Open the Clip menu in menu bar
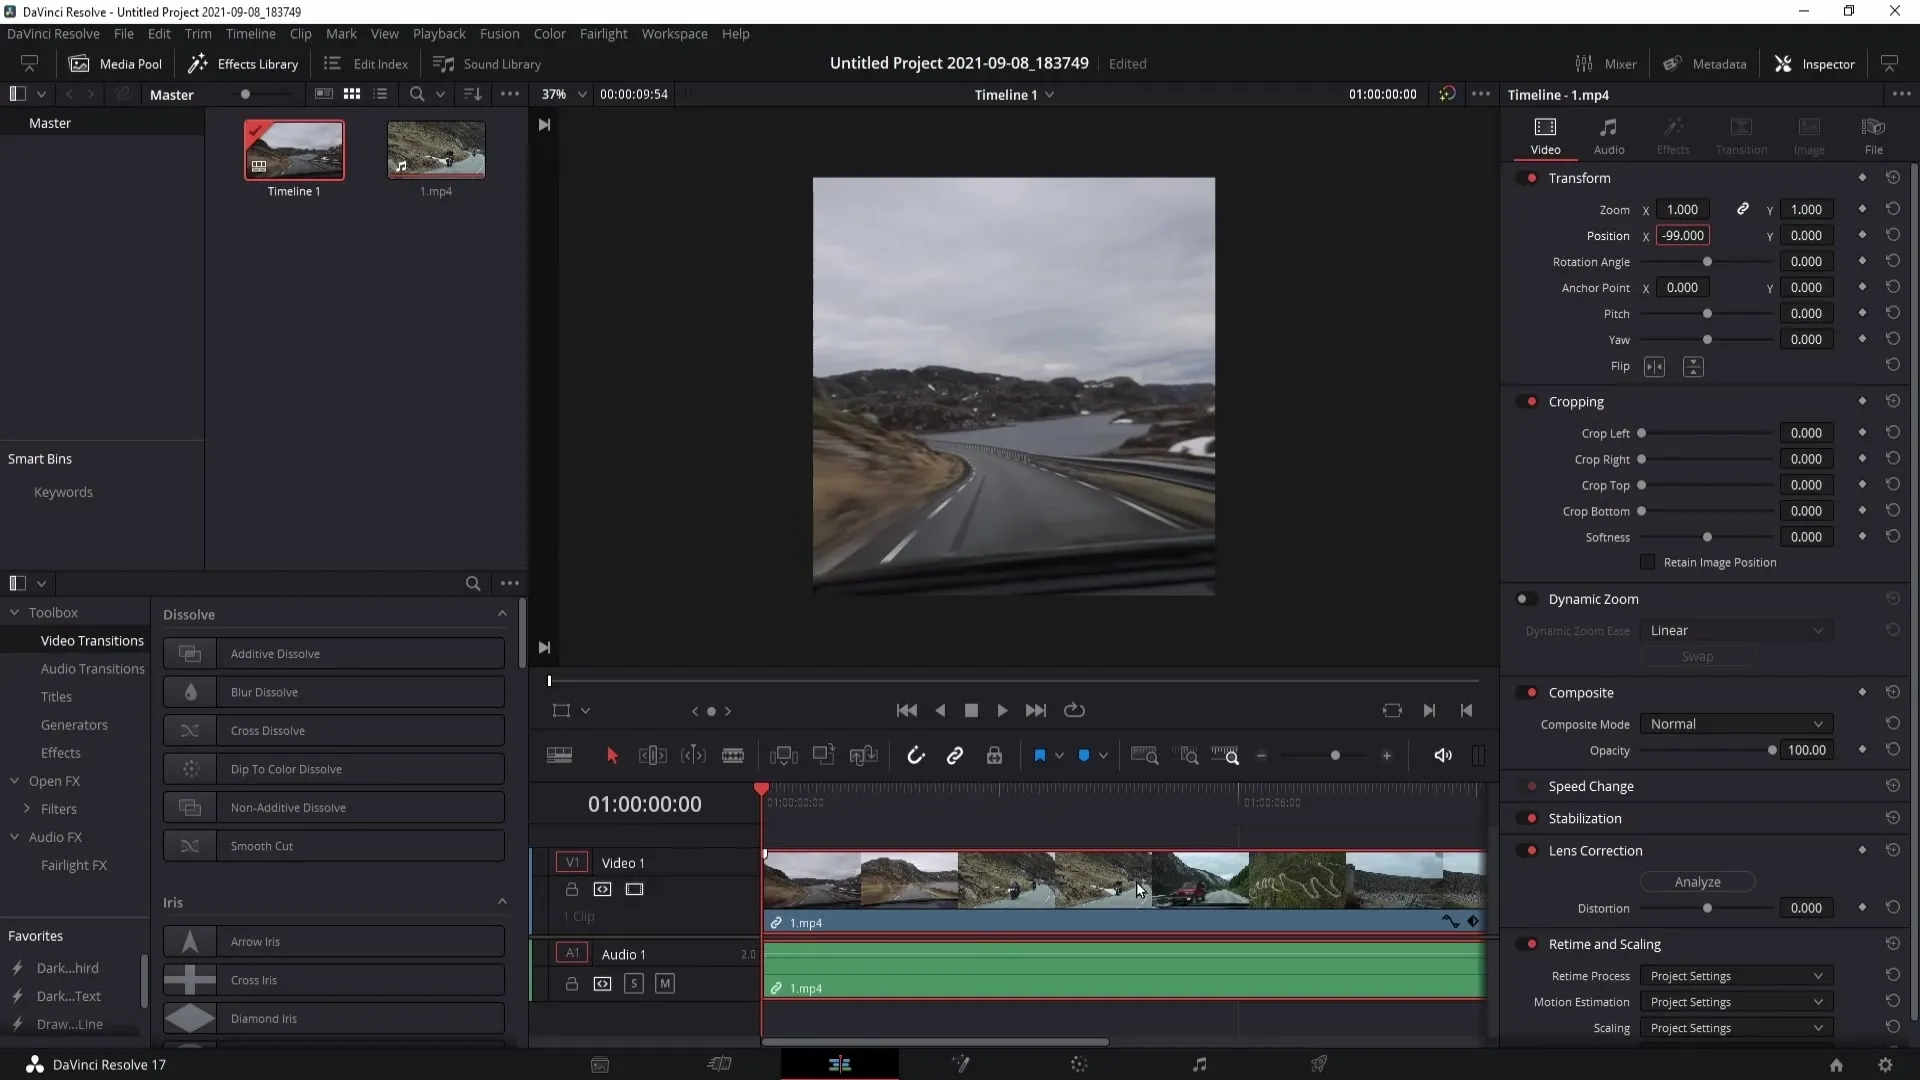1920x1080 pixels. (x=299, y=33)
